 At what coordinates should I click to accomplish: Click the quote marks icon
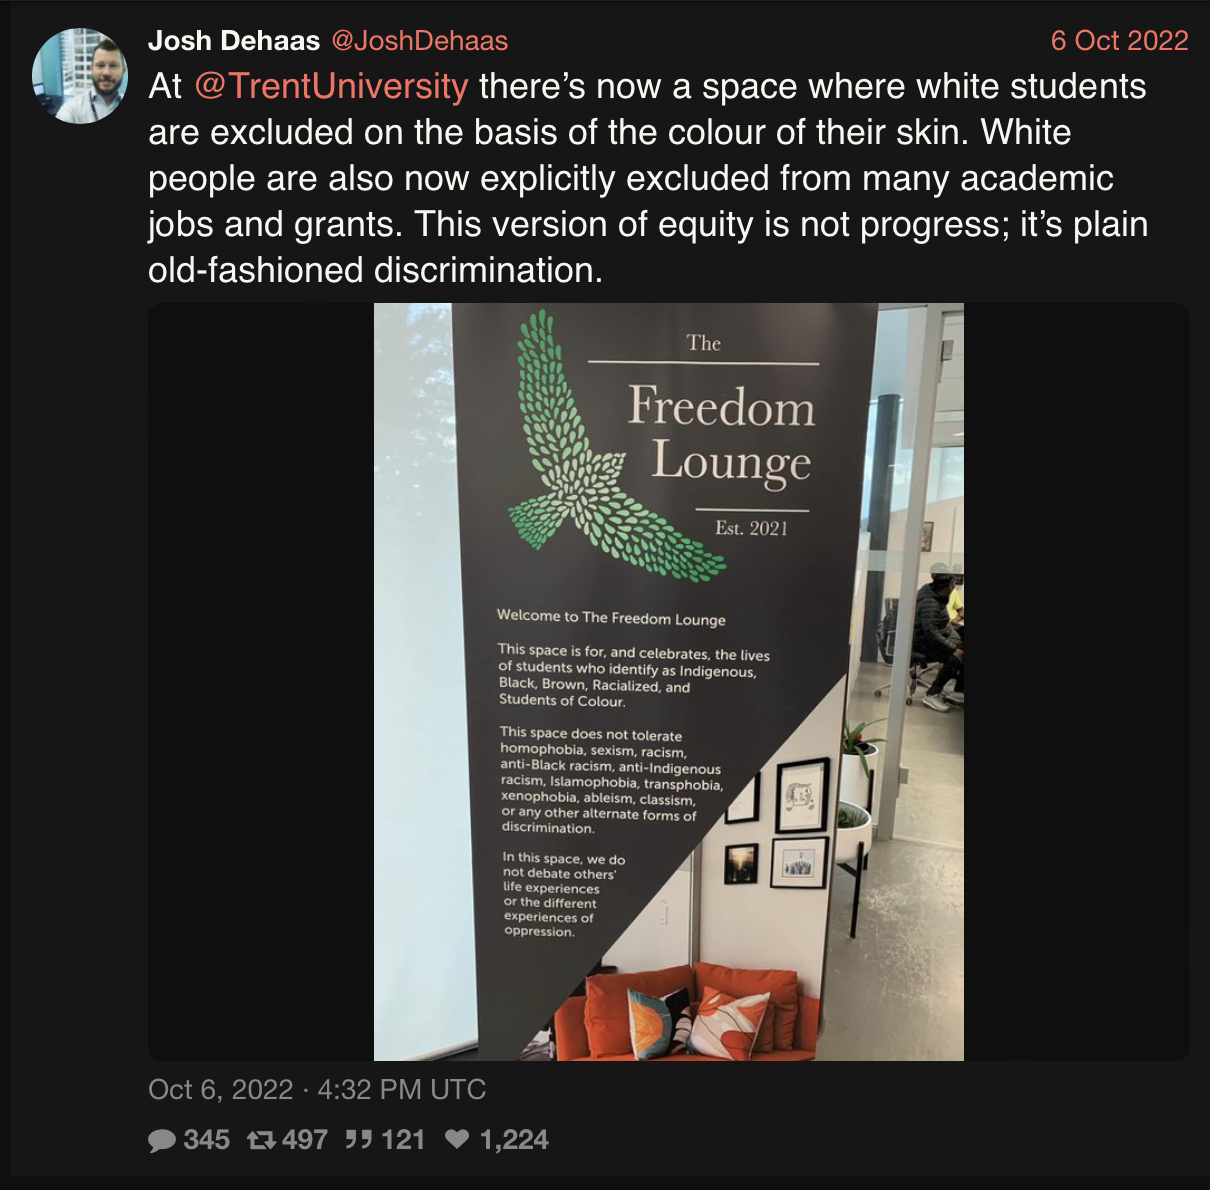[358, 1139]
